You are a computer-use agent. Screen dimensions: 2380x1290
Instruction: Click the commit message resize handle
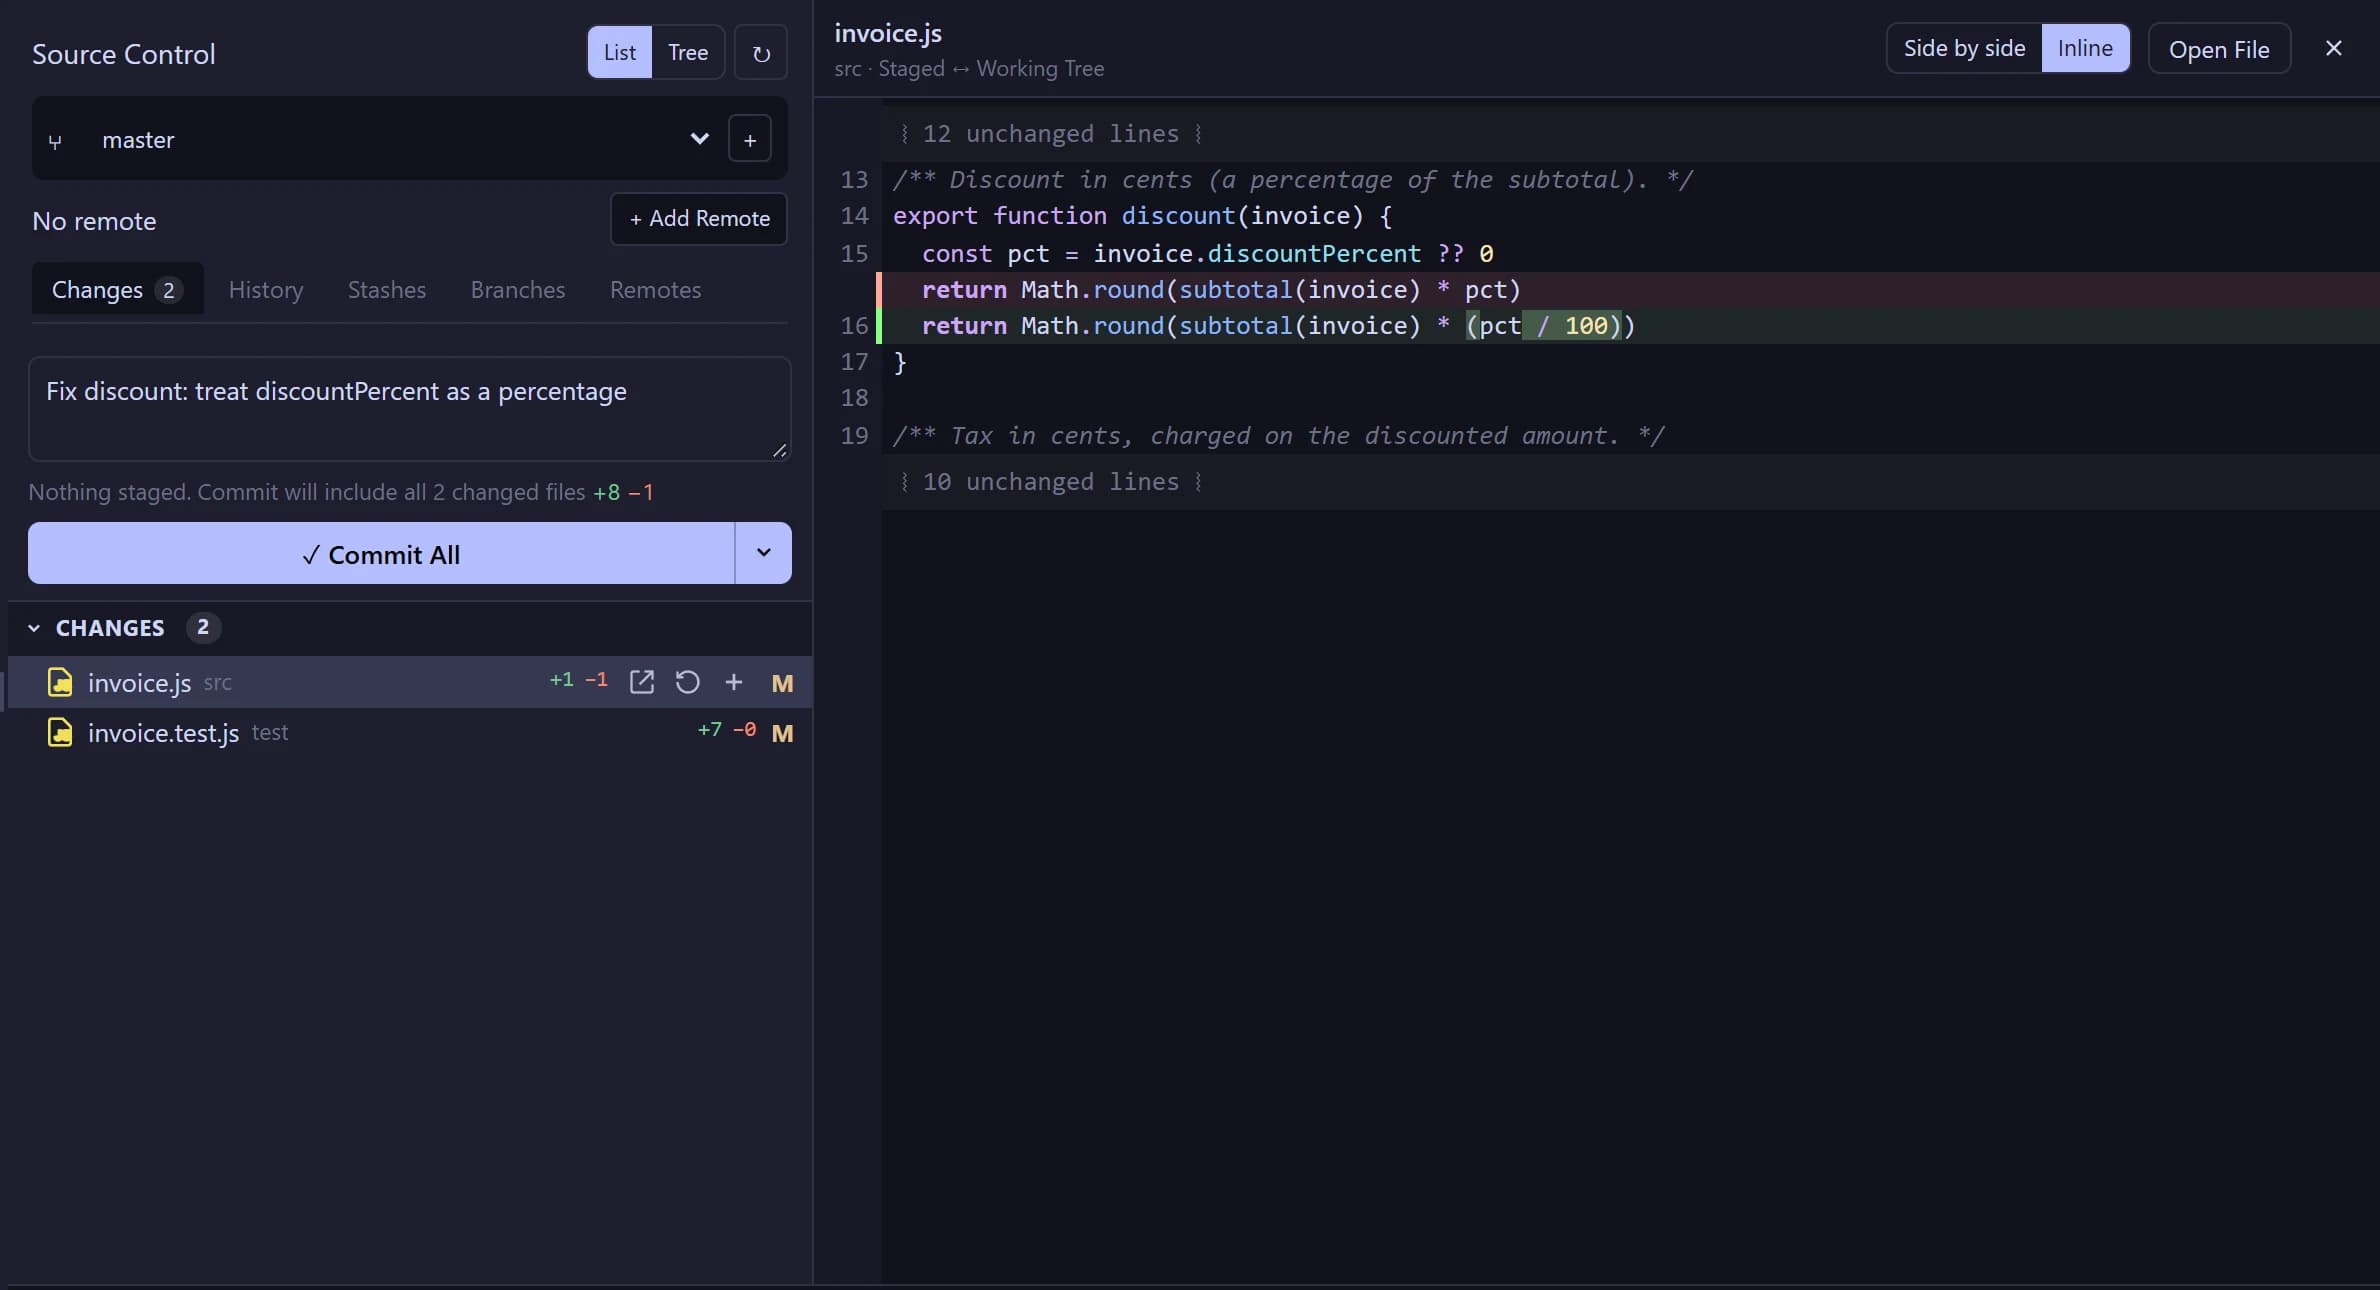780,450
